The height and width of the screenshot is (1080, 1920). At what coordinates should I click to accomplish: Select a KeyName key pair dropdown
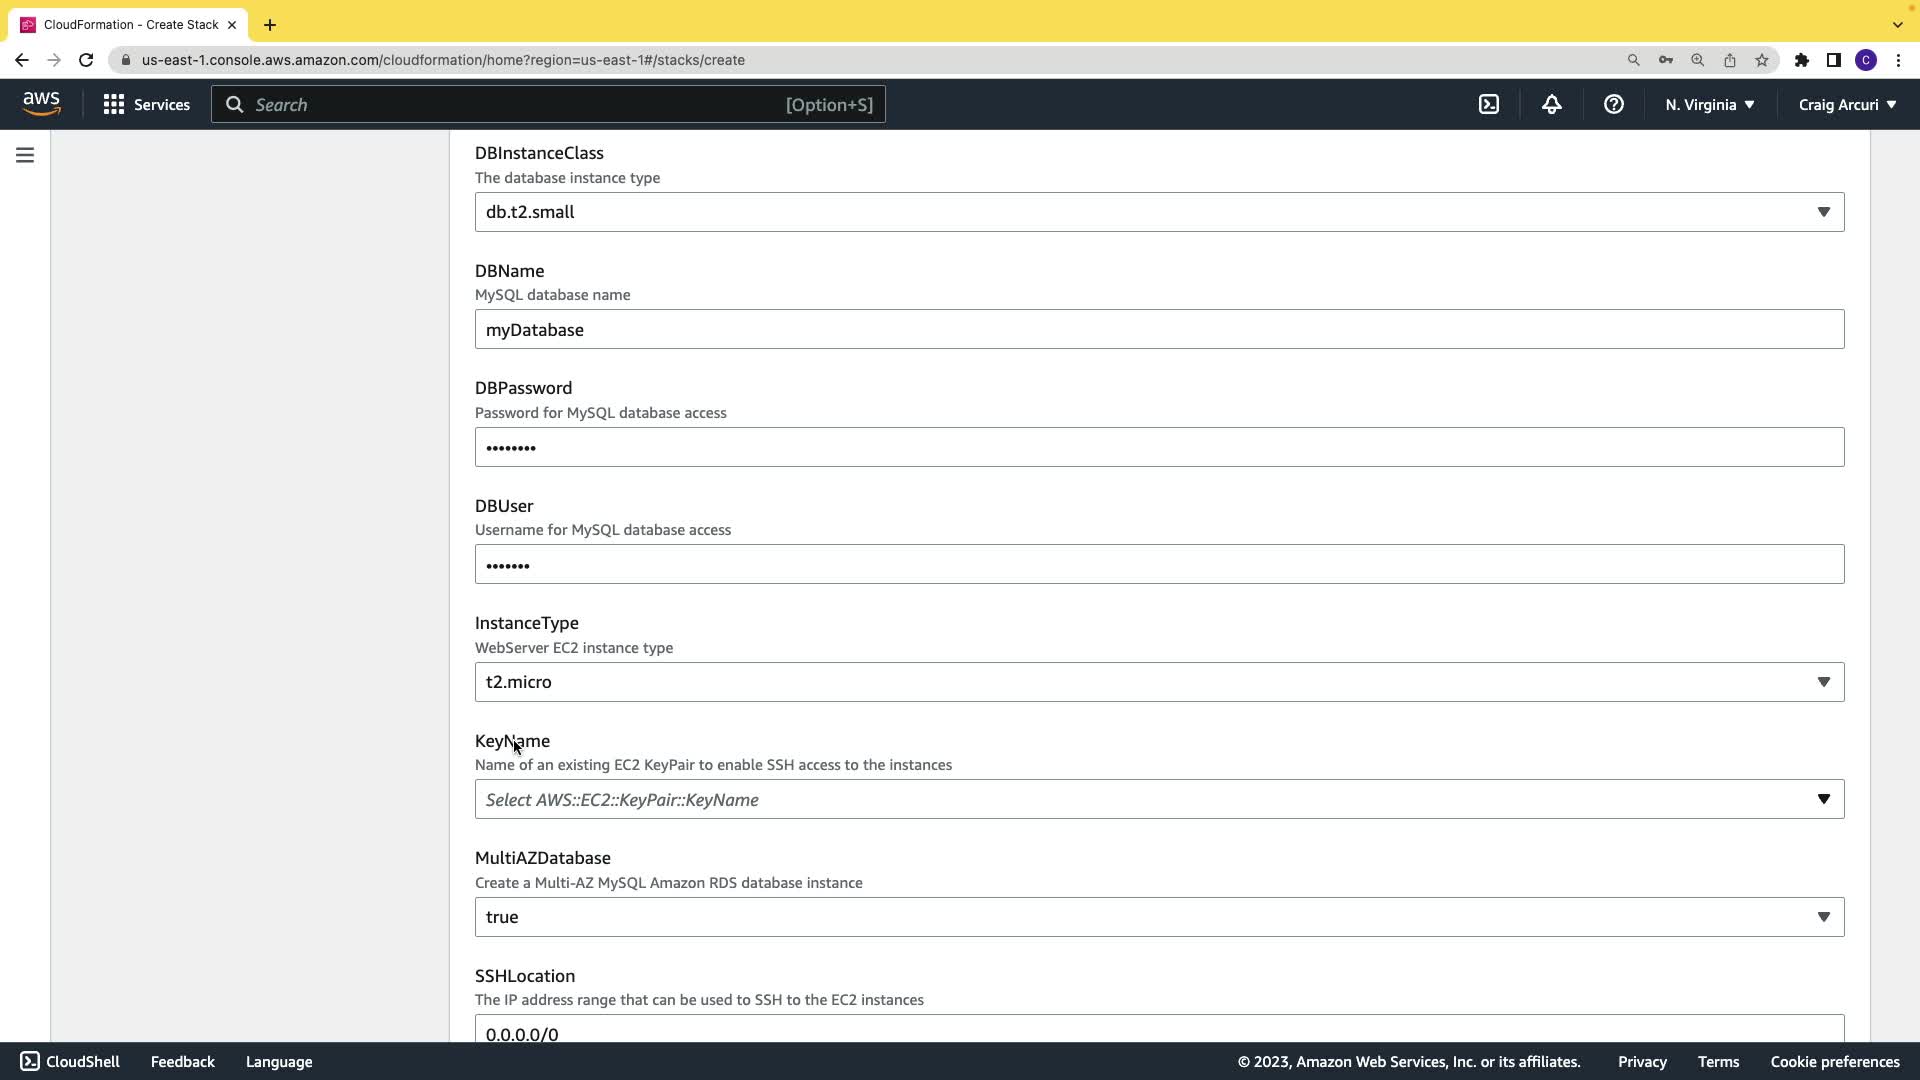(x=1159, y=799)
